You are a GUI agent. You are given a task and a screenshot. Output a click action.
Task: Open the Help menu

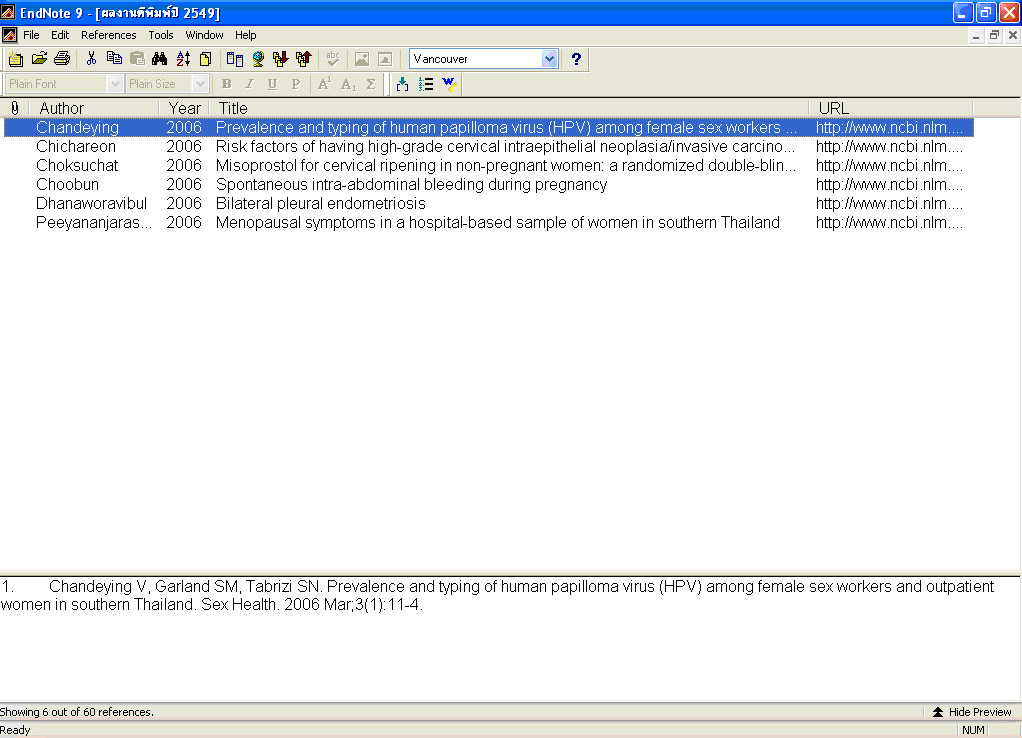click(x=246, y=35)
